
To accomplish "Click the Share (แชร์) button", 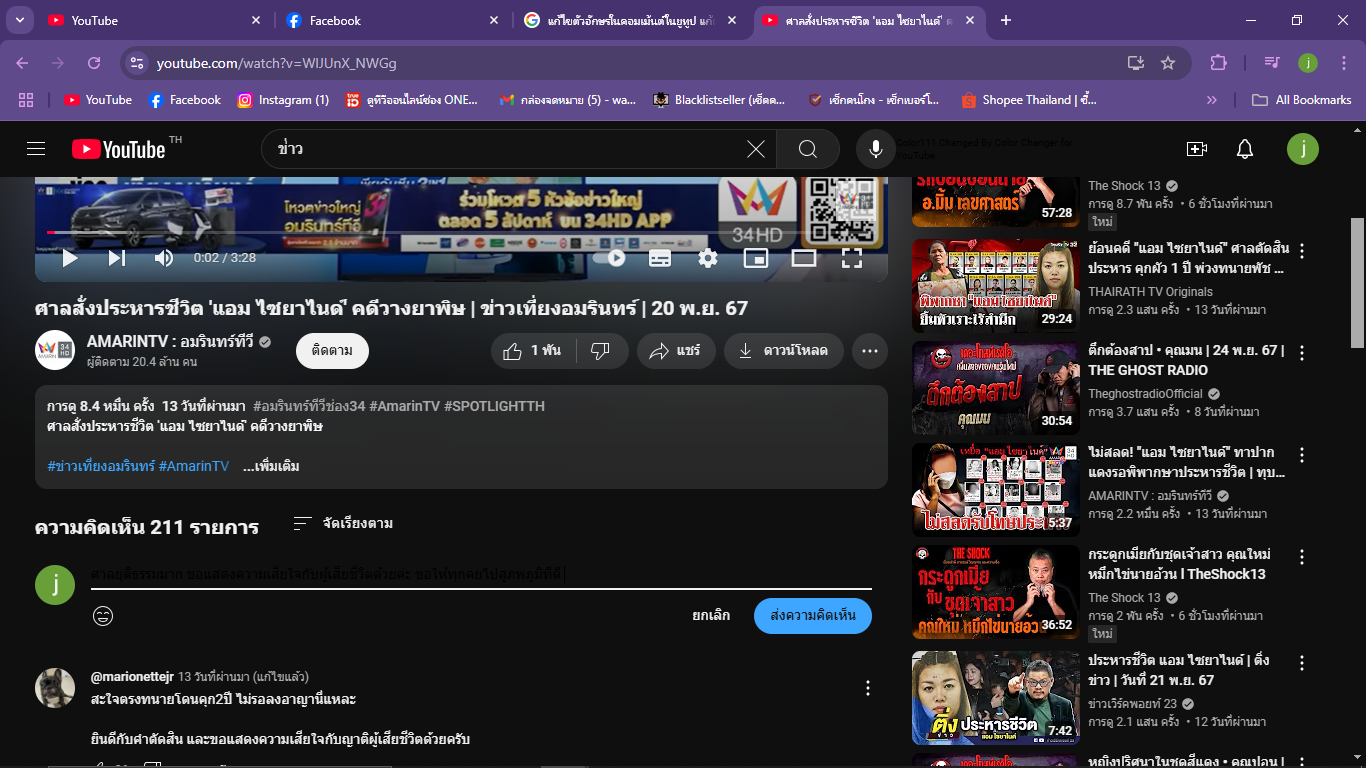I will point(676,351).
